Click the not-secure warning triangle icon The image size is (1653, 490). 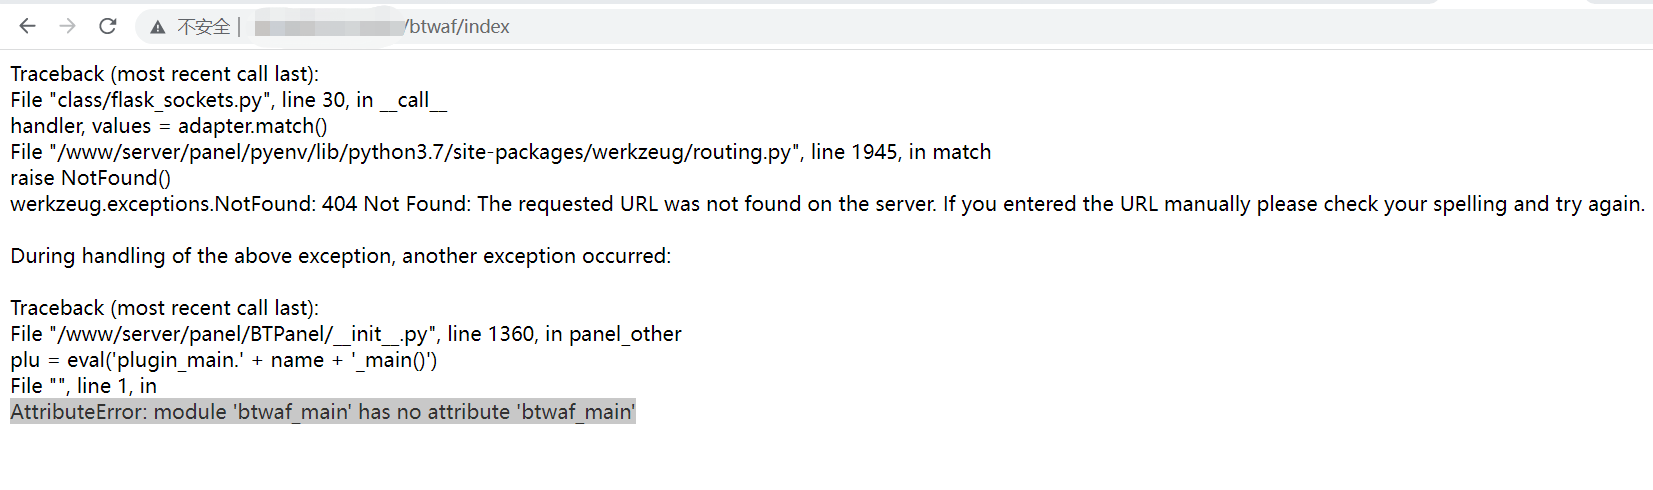(x=157, y=27)
